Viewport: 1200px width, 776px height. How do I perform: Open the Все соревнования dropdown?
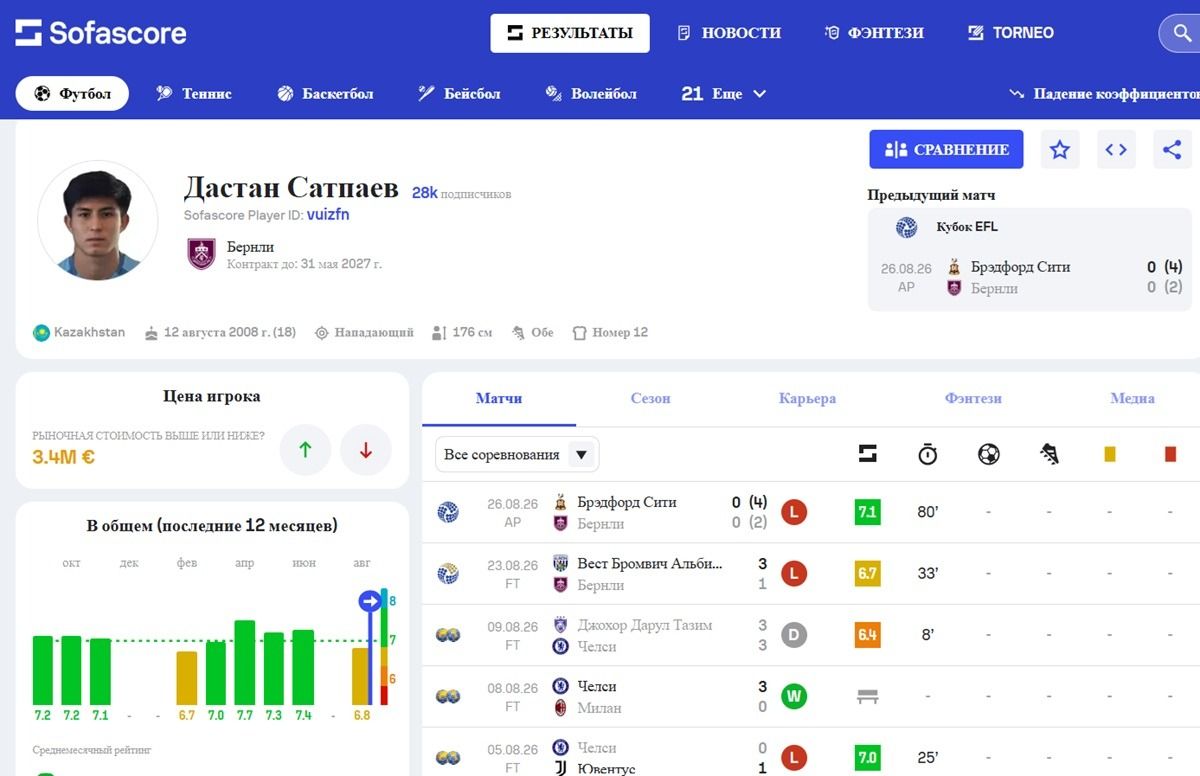point(517,455)
